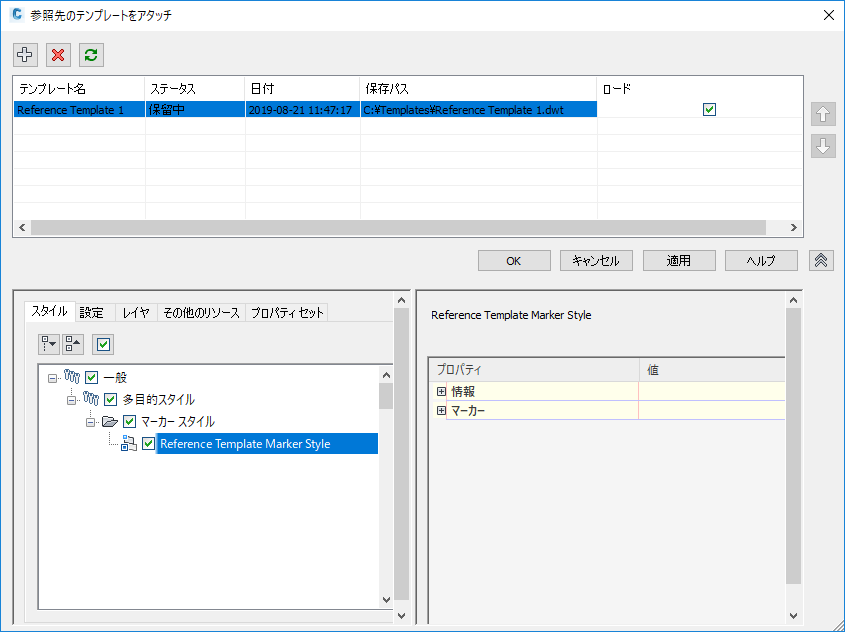
Task: Click the OK button
Action: tap(514, 261)
